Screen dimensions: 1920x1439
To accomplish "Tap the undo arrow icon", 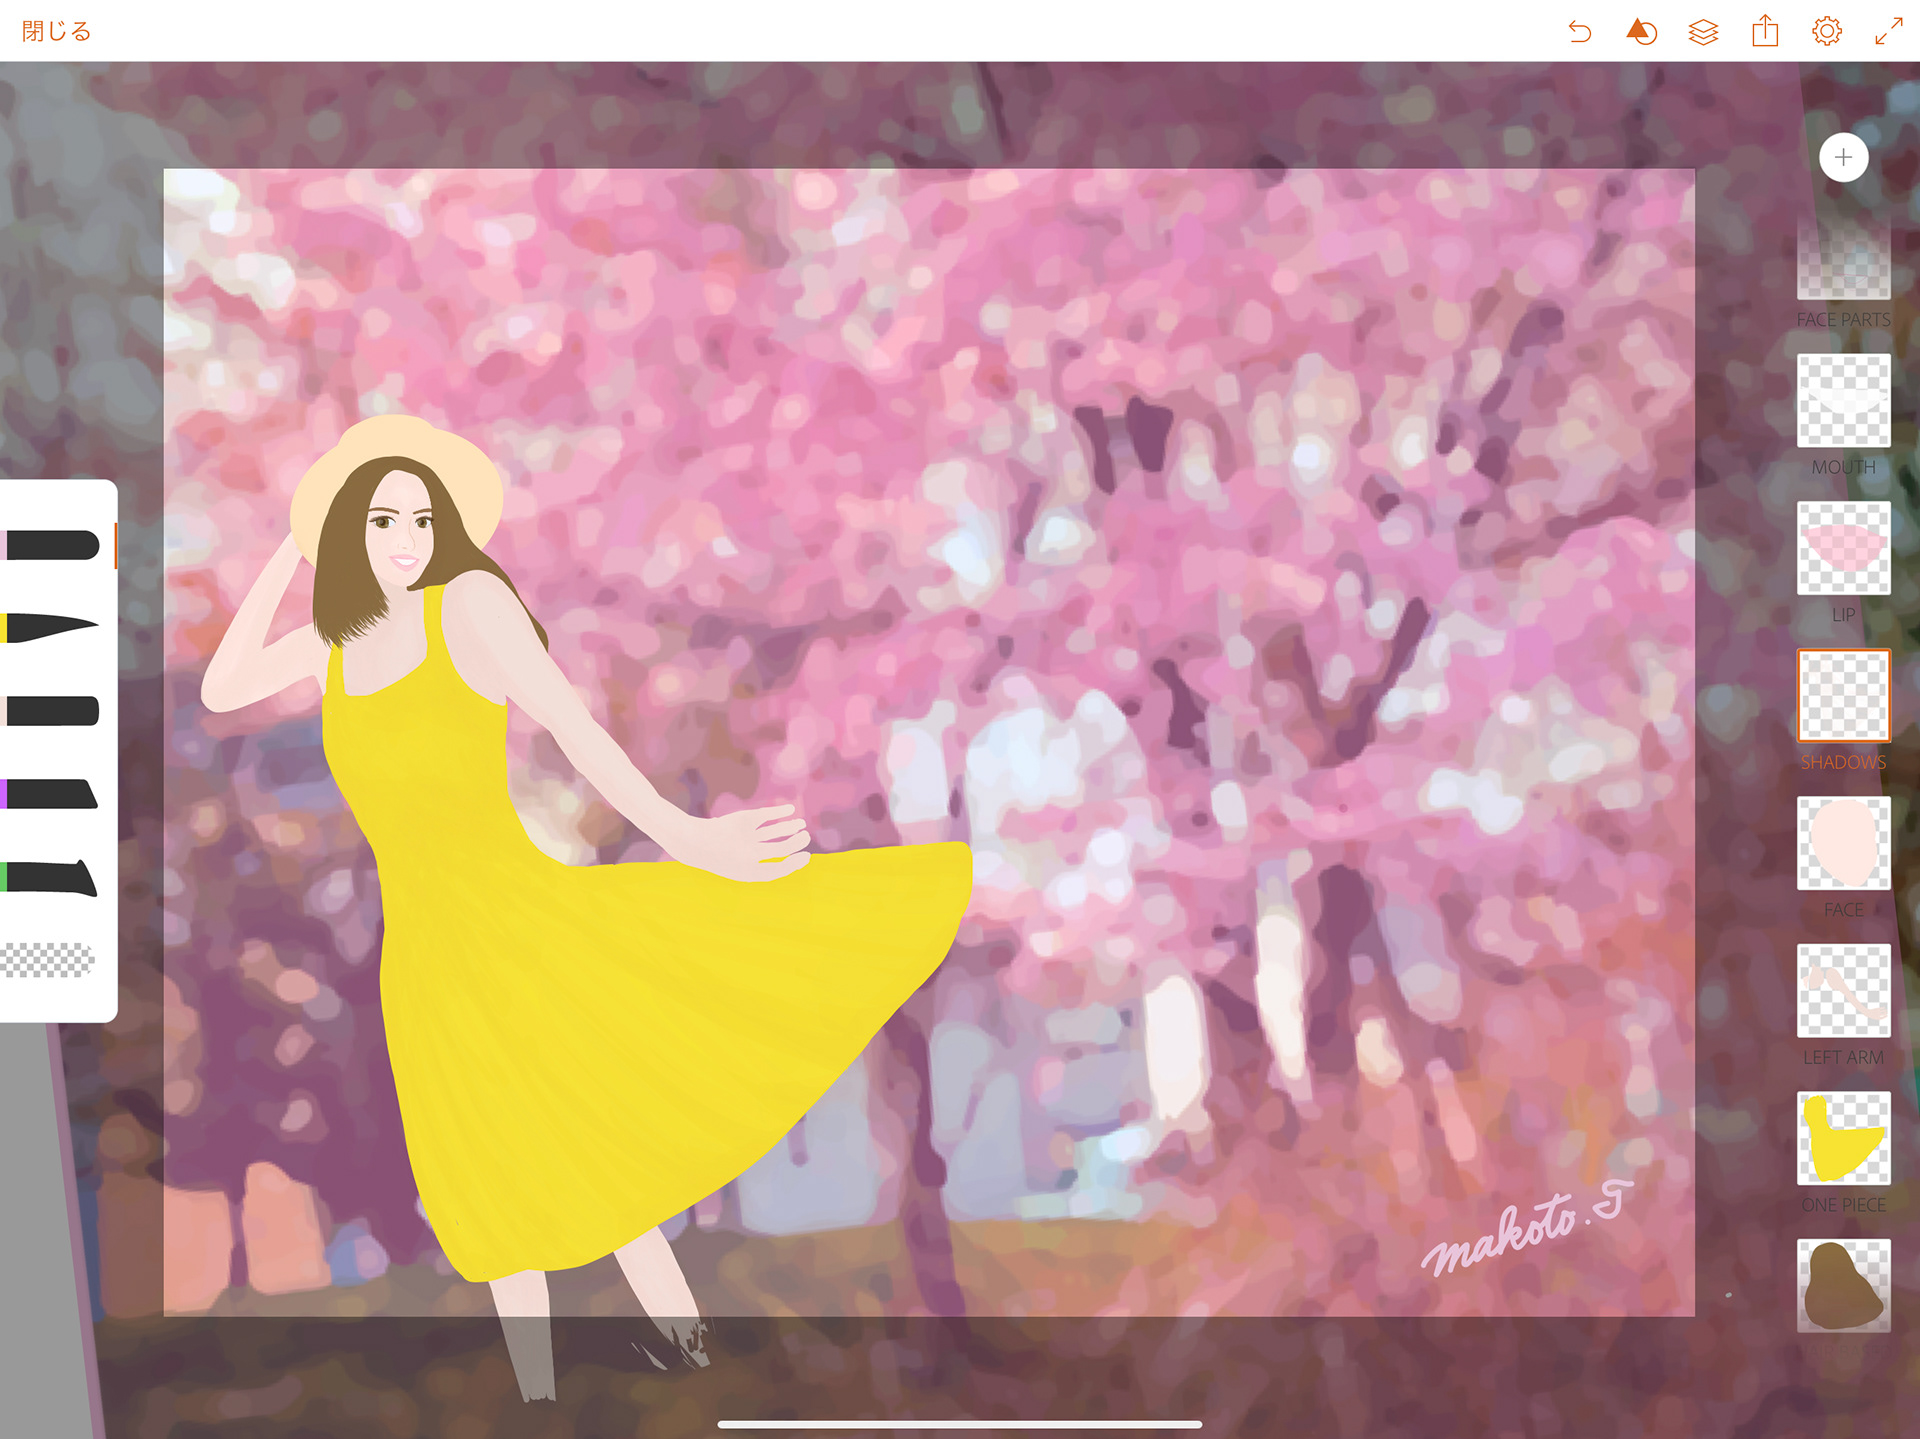I will coord(1579,32).
